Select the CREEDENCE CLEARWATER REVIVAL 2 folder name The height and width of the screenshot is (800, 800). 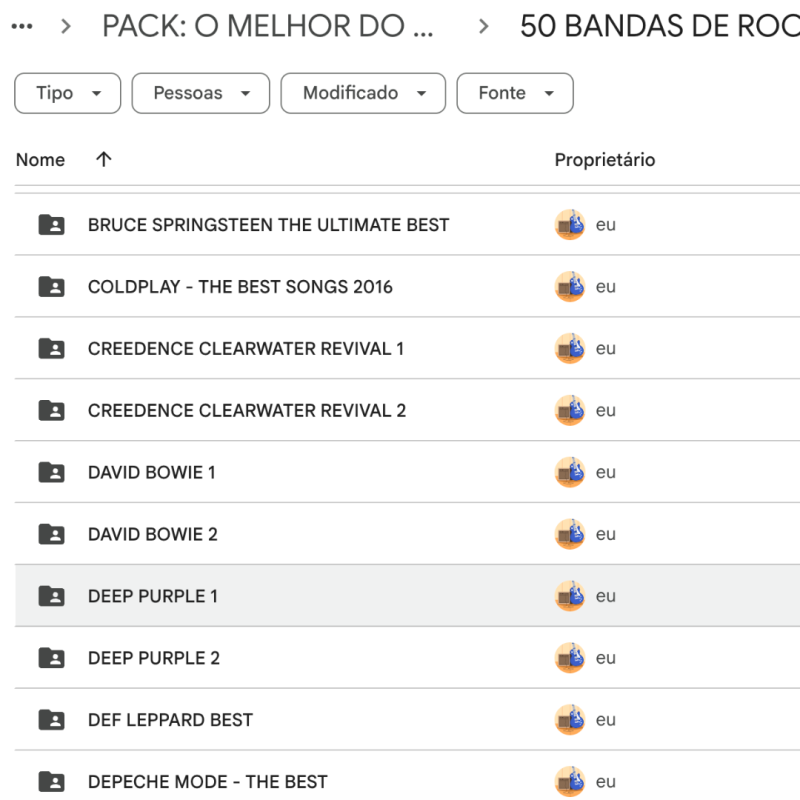[x=246, y=411]
